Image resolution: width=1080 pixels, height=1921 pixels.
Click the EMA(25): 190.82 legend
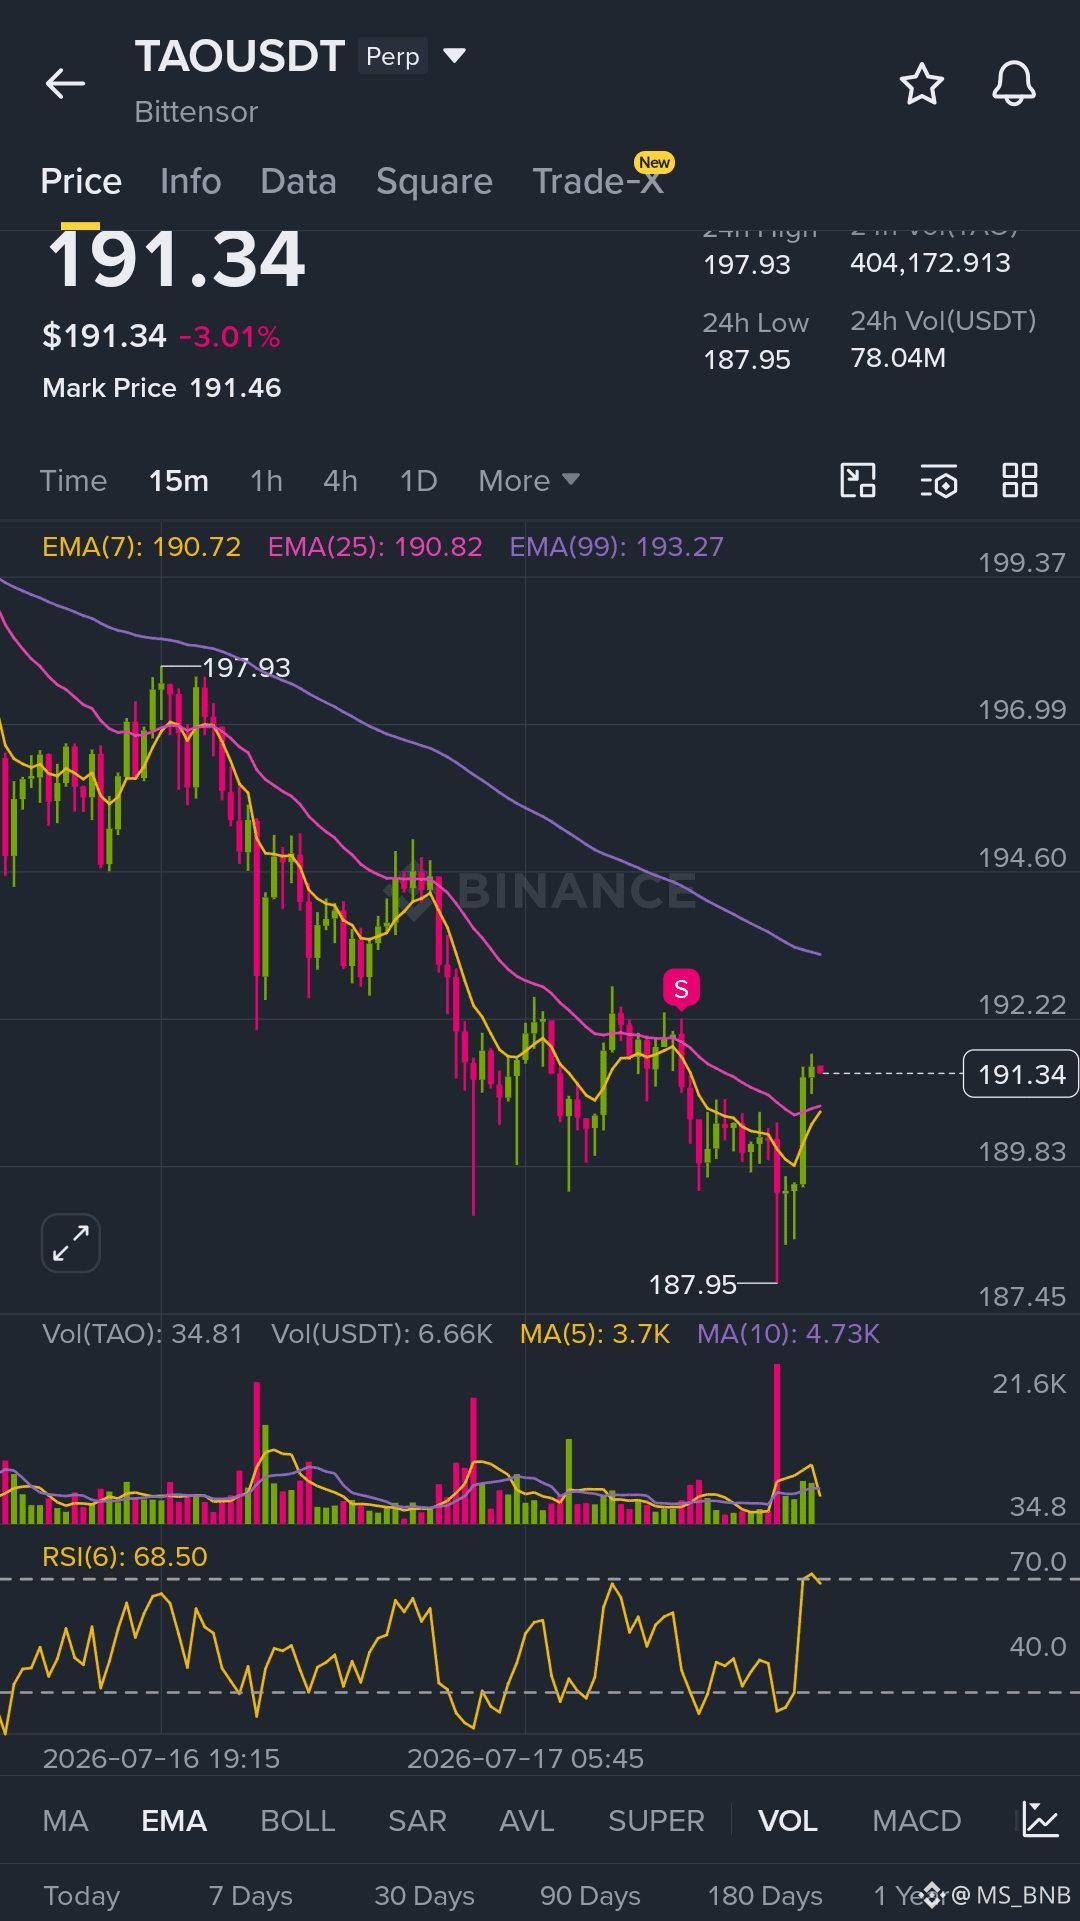375,547
